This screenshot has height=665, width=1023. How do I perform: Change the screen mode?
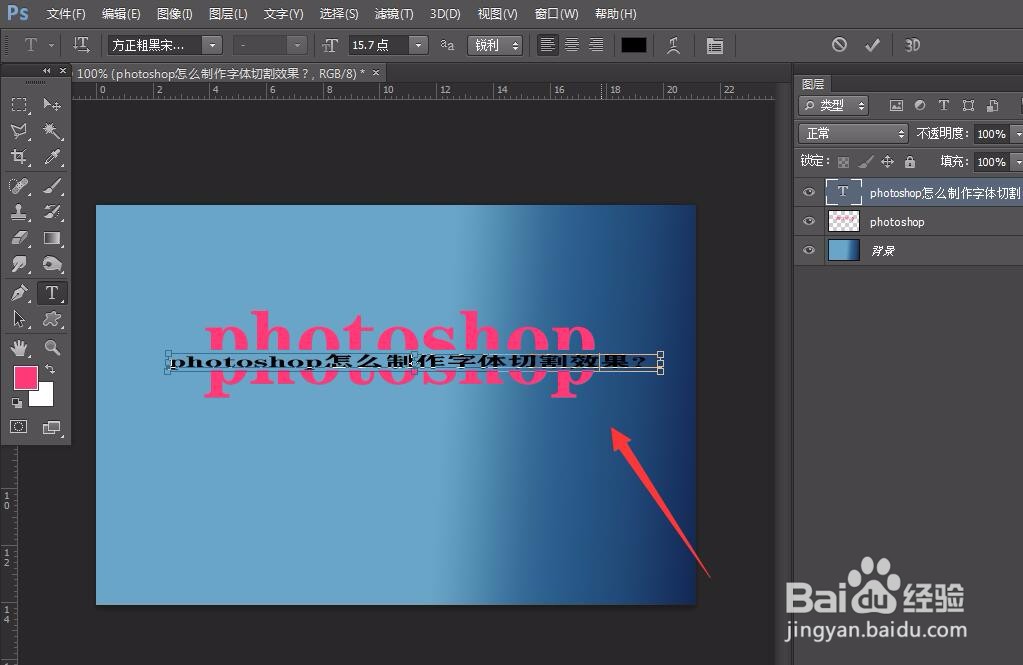point(52,427)
